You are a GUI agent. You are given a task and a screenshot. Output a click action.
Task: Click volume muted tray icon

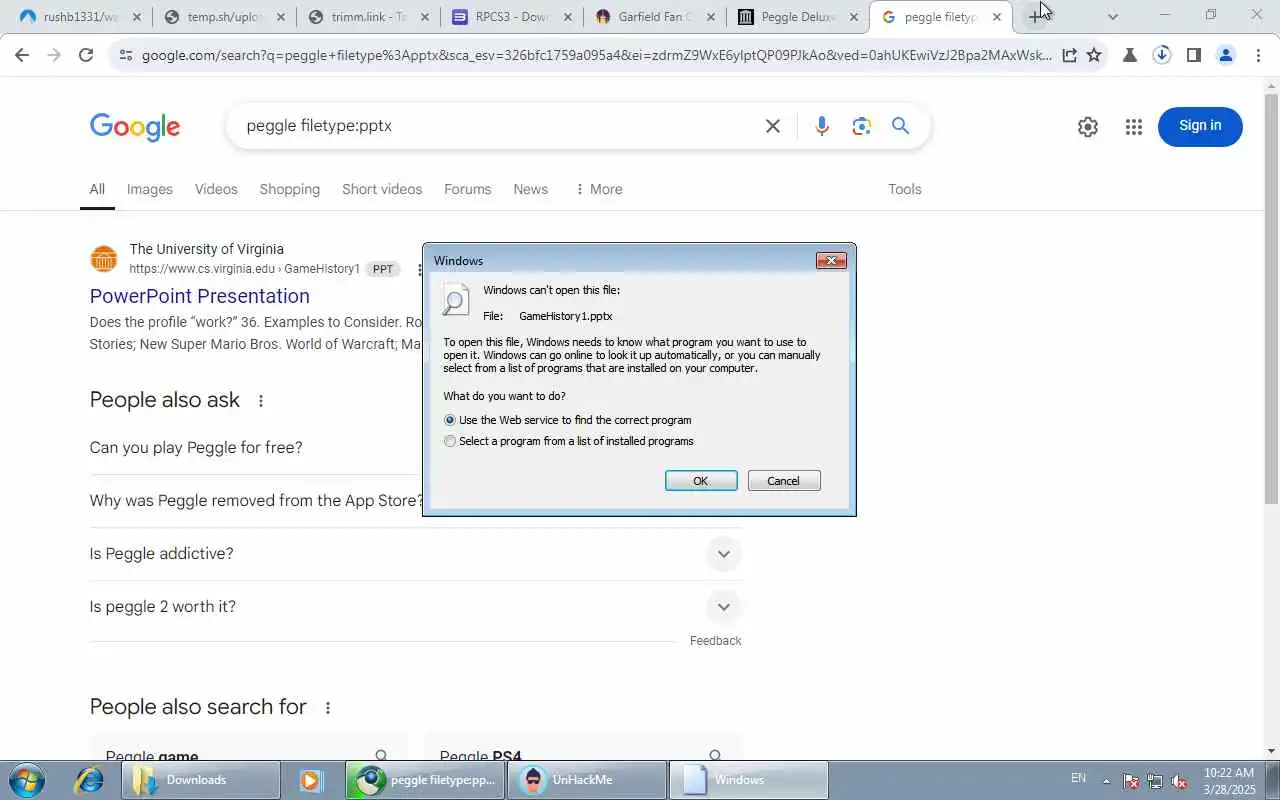pos(1179,781)
